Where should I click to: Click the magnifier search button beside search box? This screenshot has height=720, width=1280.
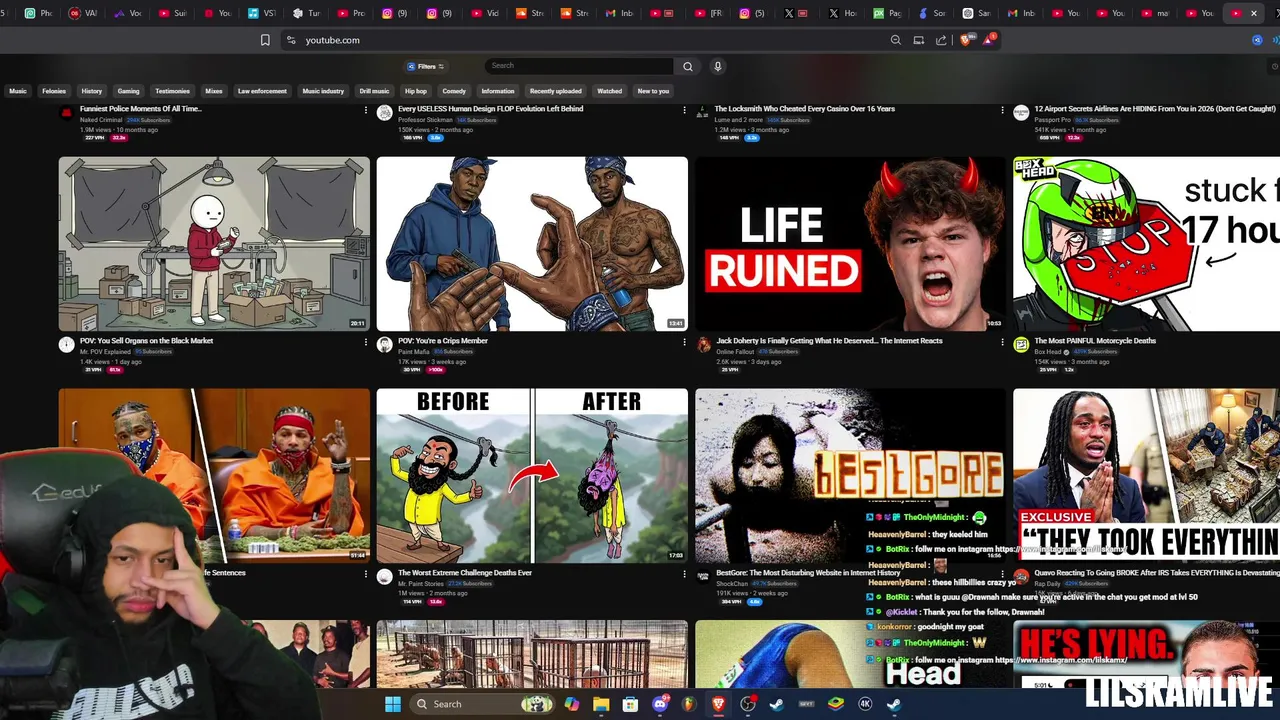[x=687, y=66]
